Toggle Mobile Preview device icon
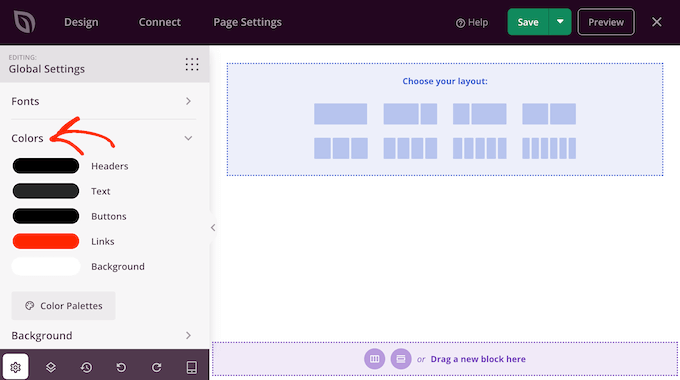The width and height of the screenshot is (680, 380). pos(191,367)
